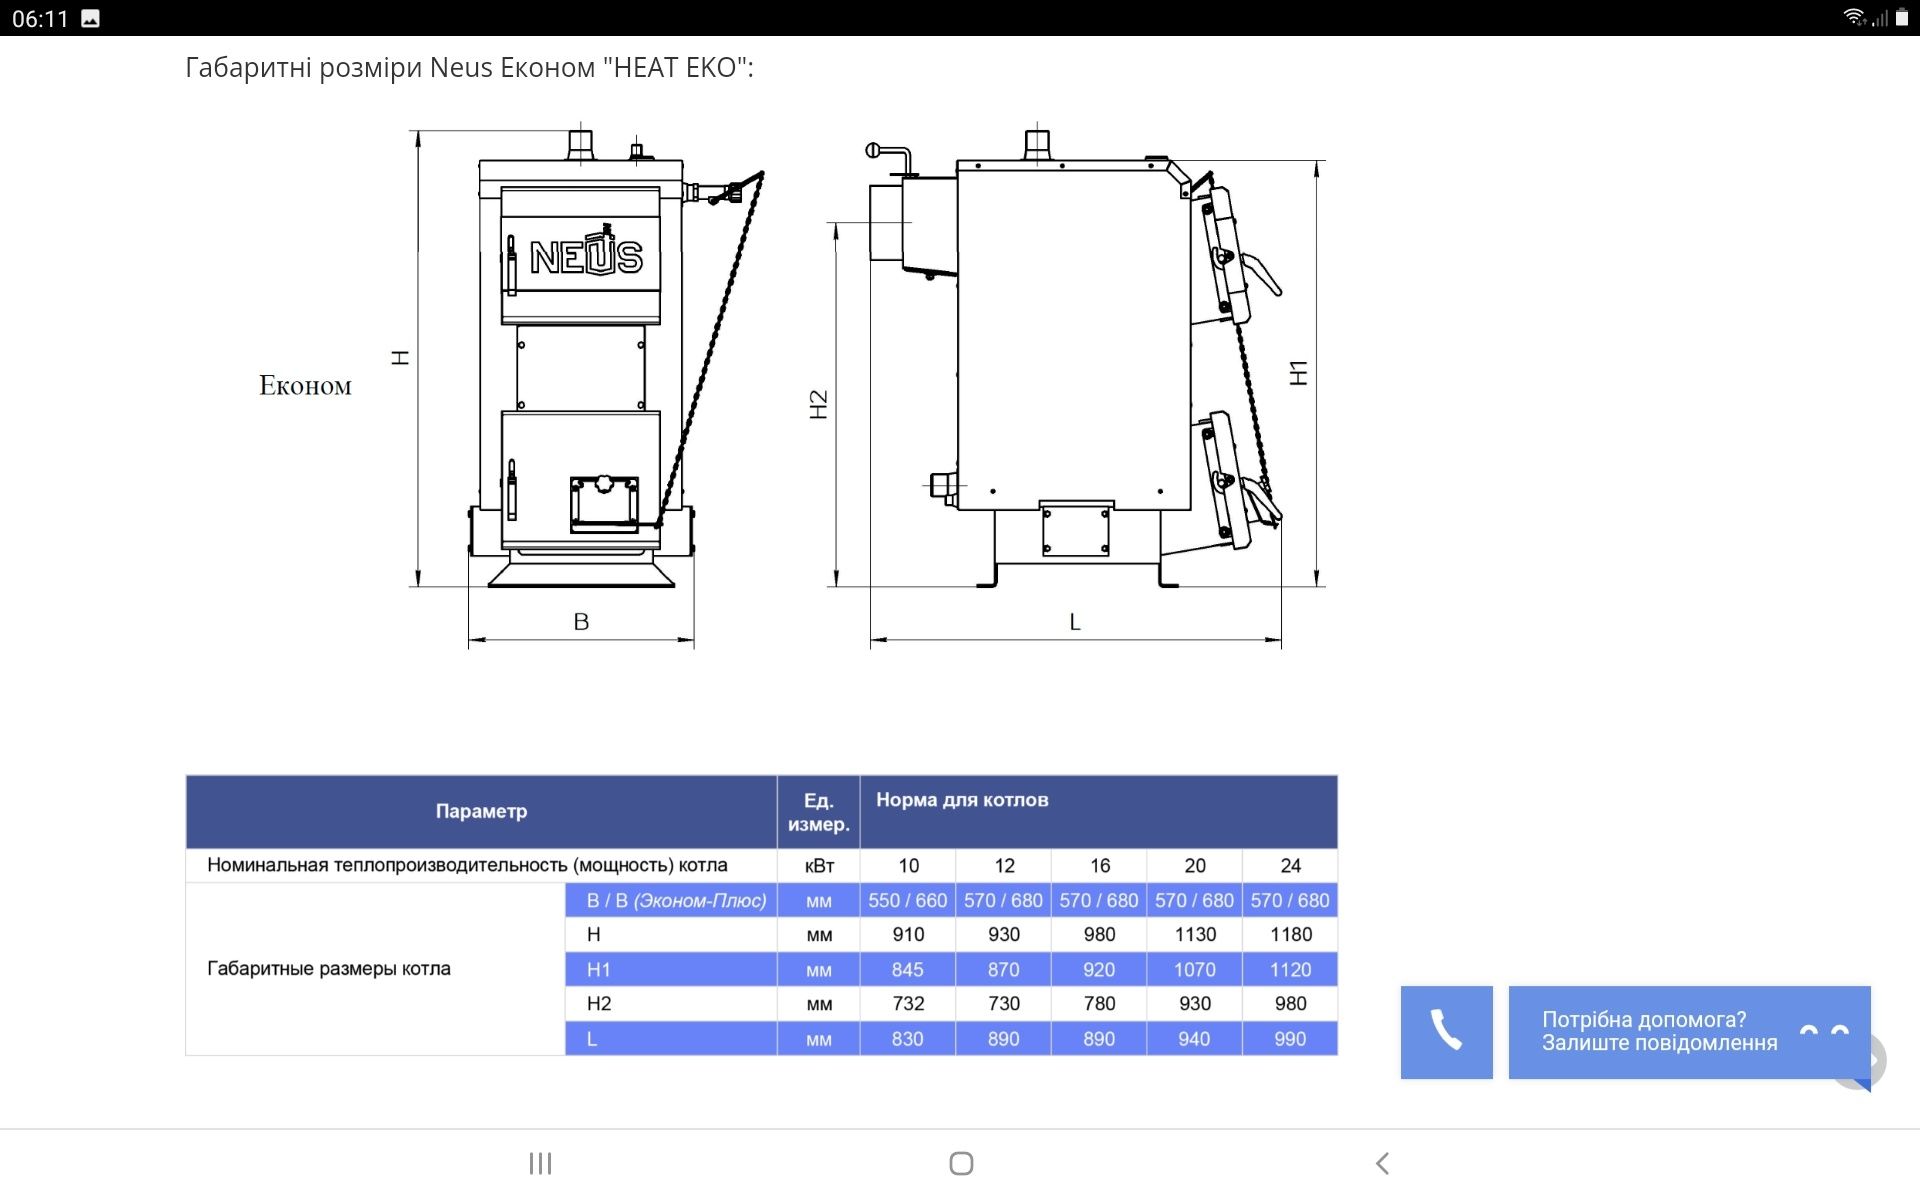This screenshot has height=1200, width=1920.
Task: Tap the H1 value 845 cell
Action: 908,969
